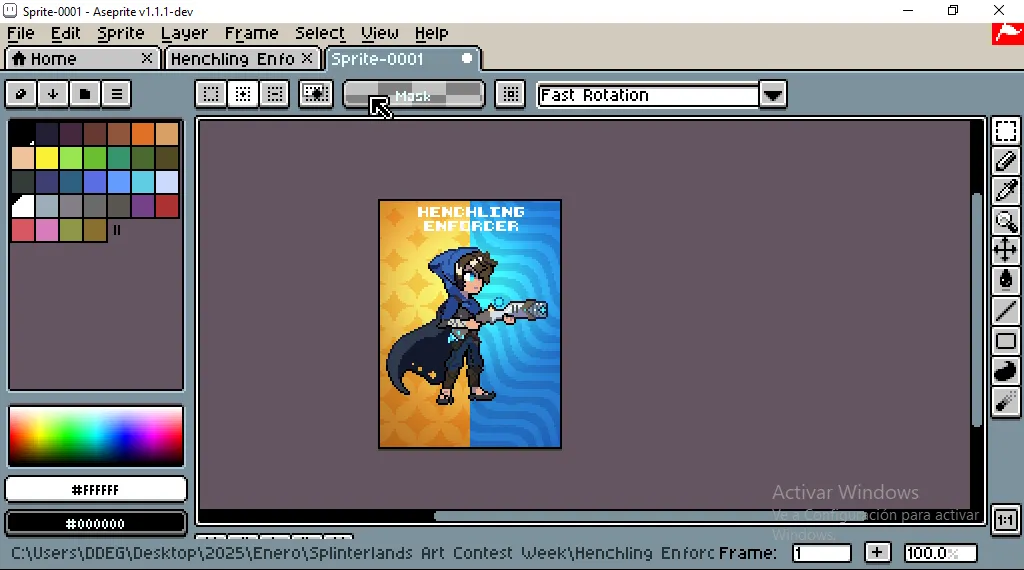Screen dimensions: 1024x570
Task: Click the plus new frame button
Action: click(x=877, y=553)
